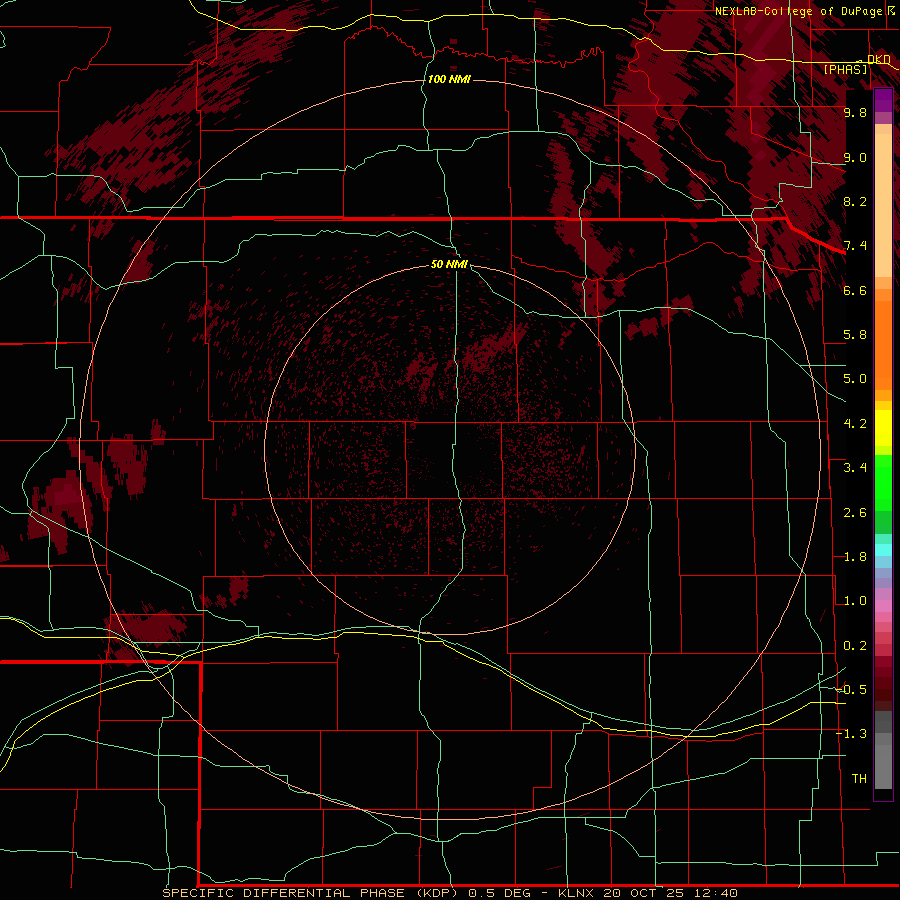This screenshot has width=900, height=900.
Task: Click the 5.8 value on color scale
Action: (x=855, y=335)
